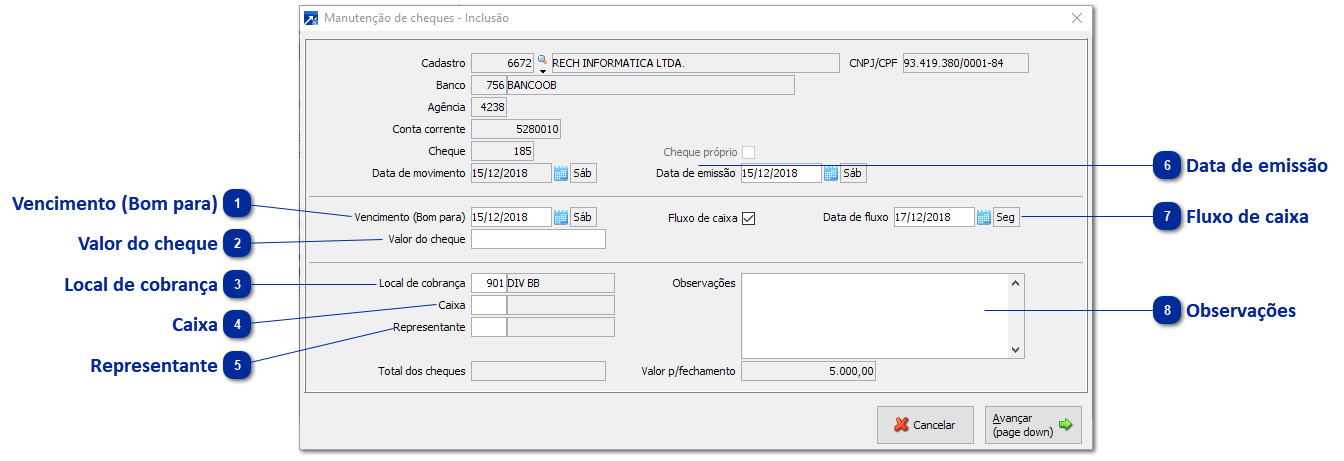This screenshot has width=1344, height=461.
Task: Click the Vencimento (Bom para) date field
Action: point(511,217)
